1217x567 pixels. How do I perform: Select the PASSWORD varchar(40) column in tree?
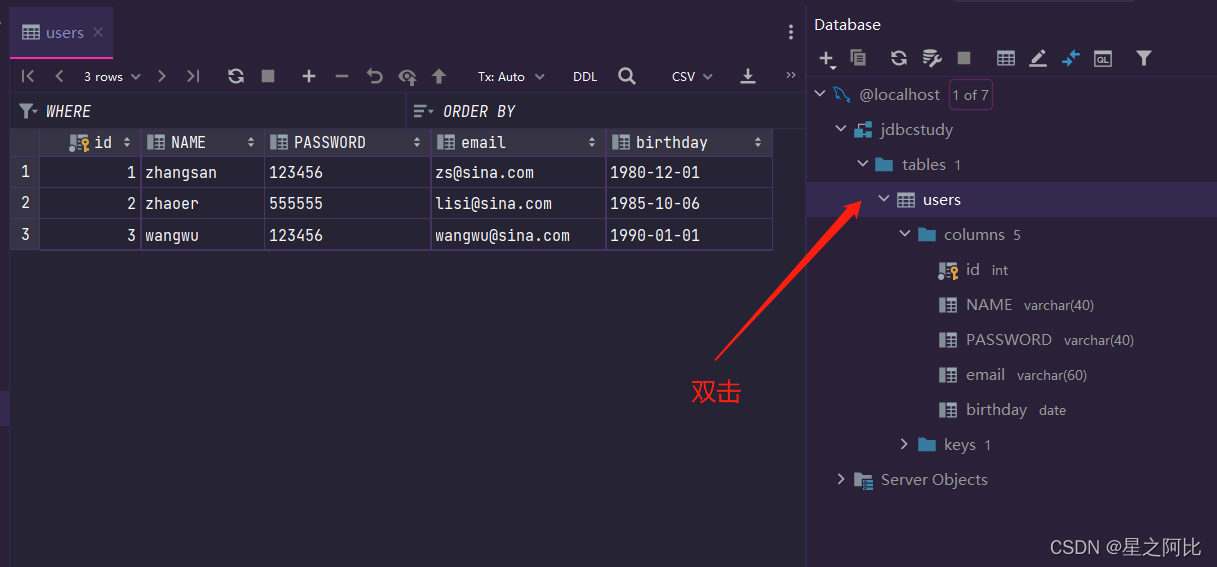1035,339
